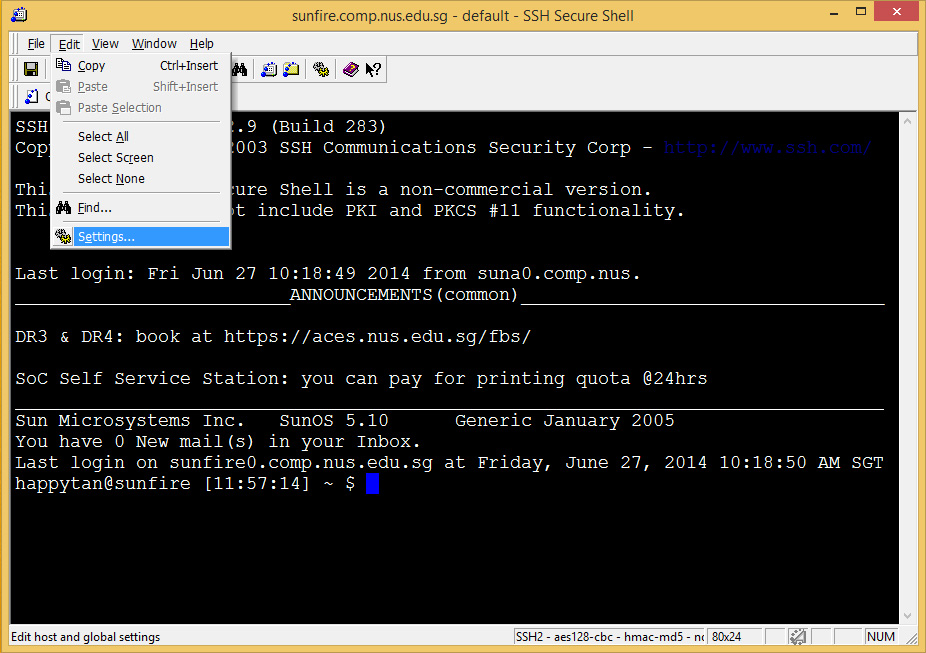The image size is (926, 653).
Task: Choose Find... in Edit menu
Action: pyautogui.click(x=141, y=208)
